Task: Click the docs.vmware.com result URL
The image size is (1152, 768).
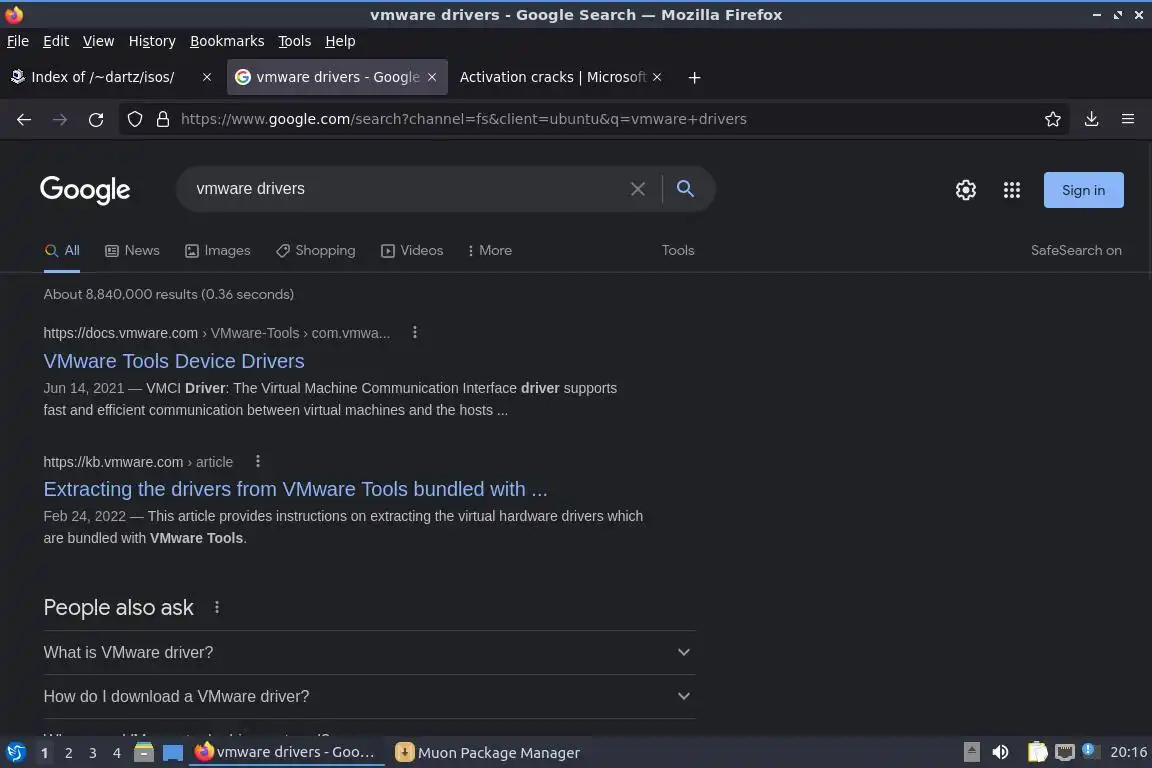Action: 217,333
